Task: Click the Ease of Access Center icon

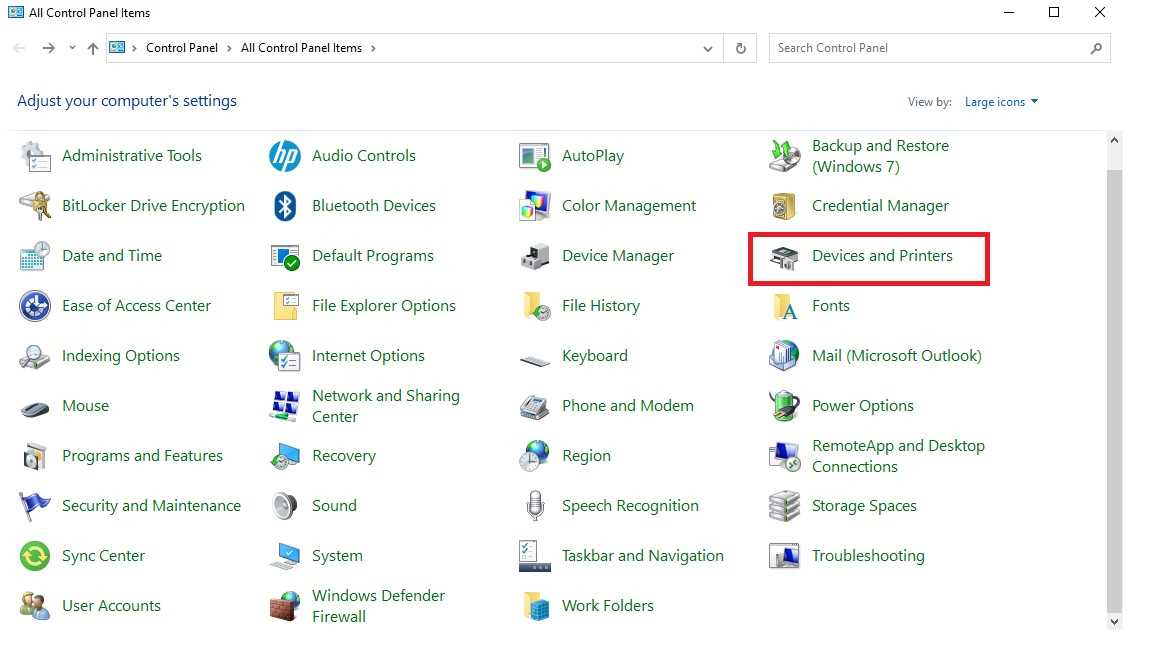Action: (35, 306)
